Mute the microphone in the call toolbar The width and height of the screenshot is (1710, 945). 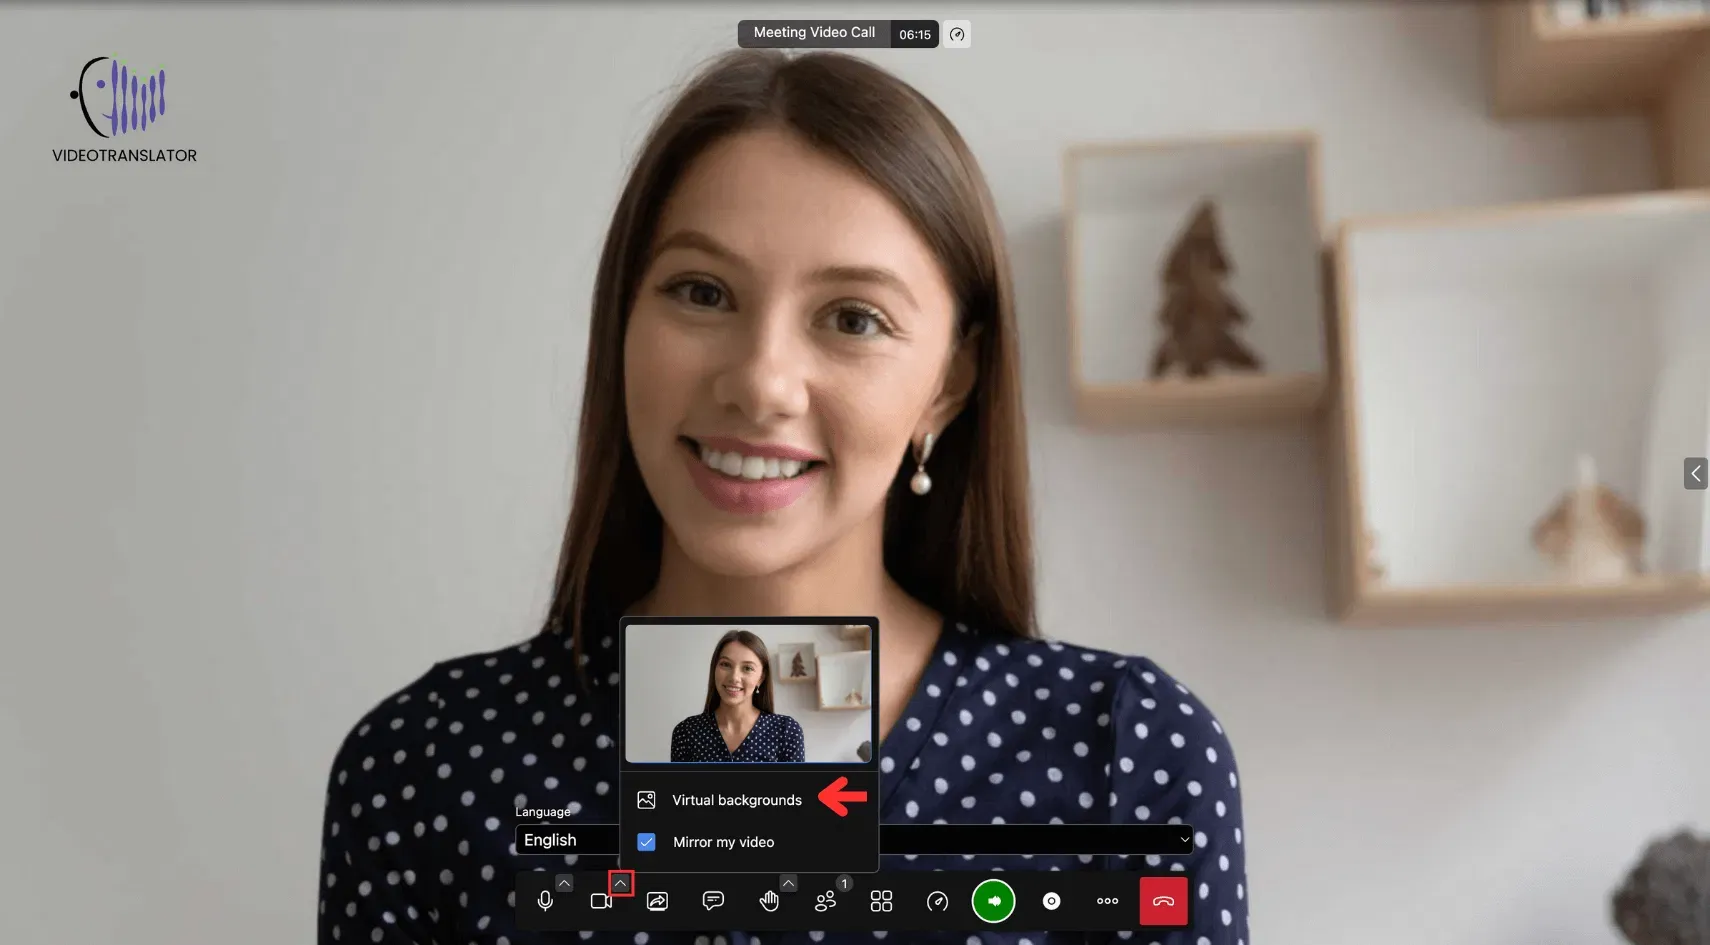545,901
